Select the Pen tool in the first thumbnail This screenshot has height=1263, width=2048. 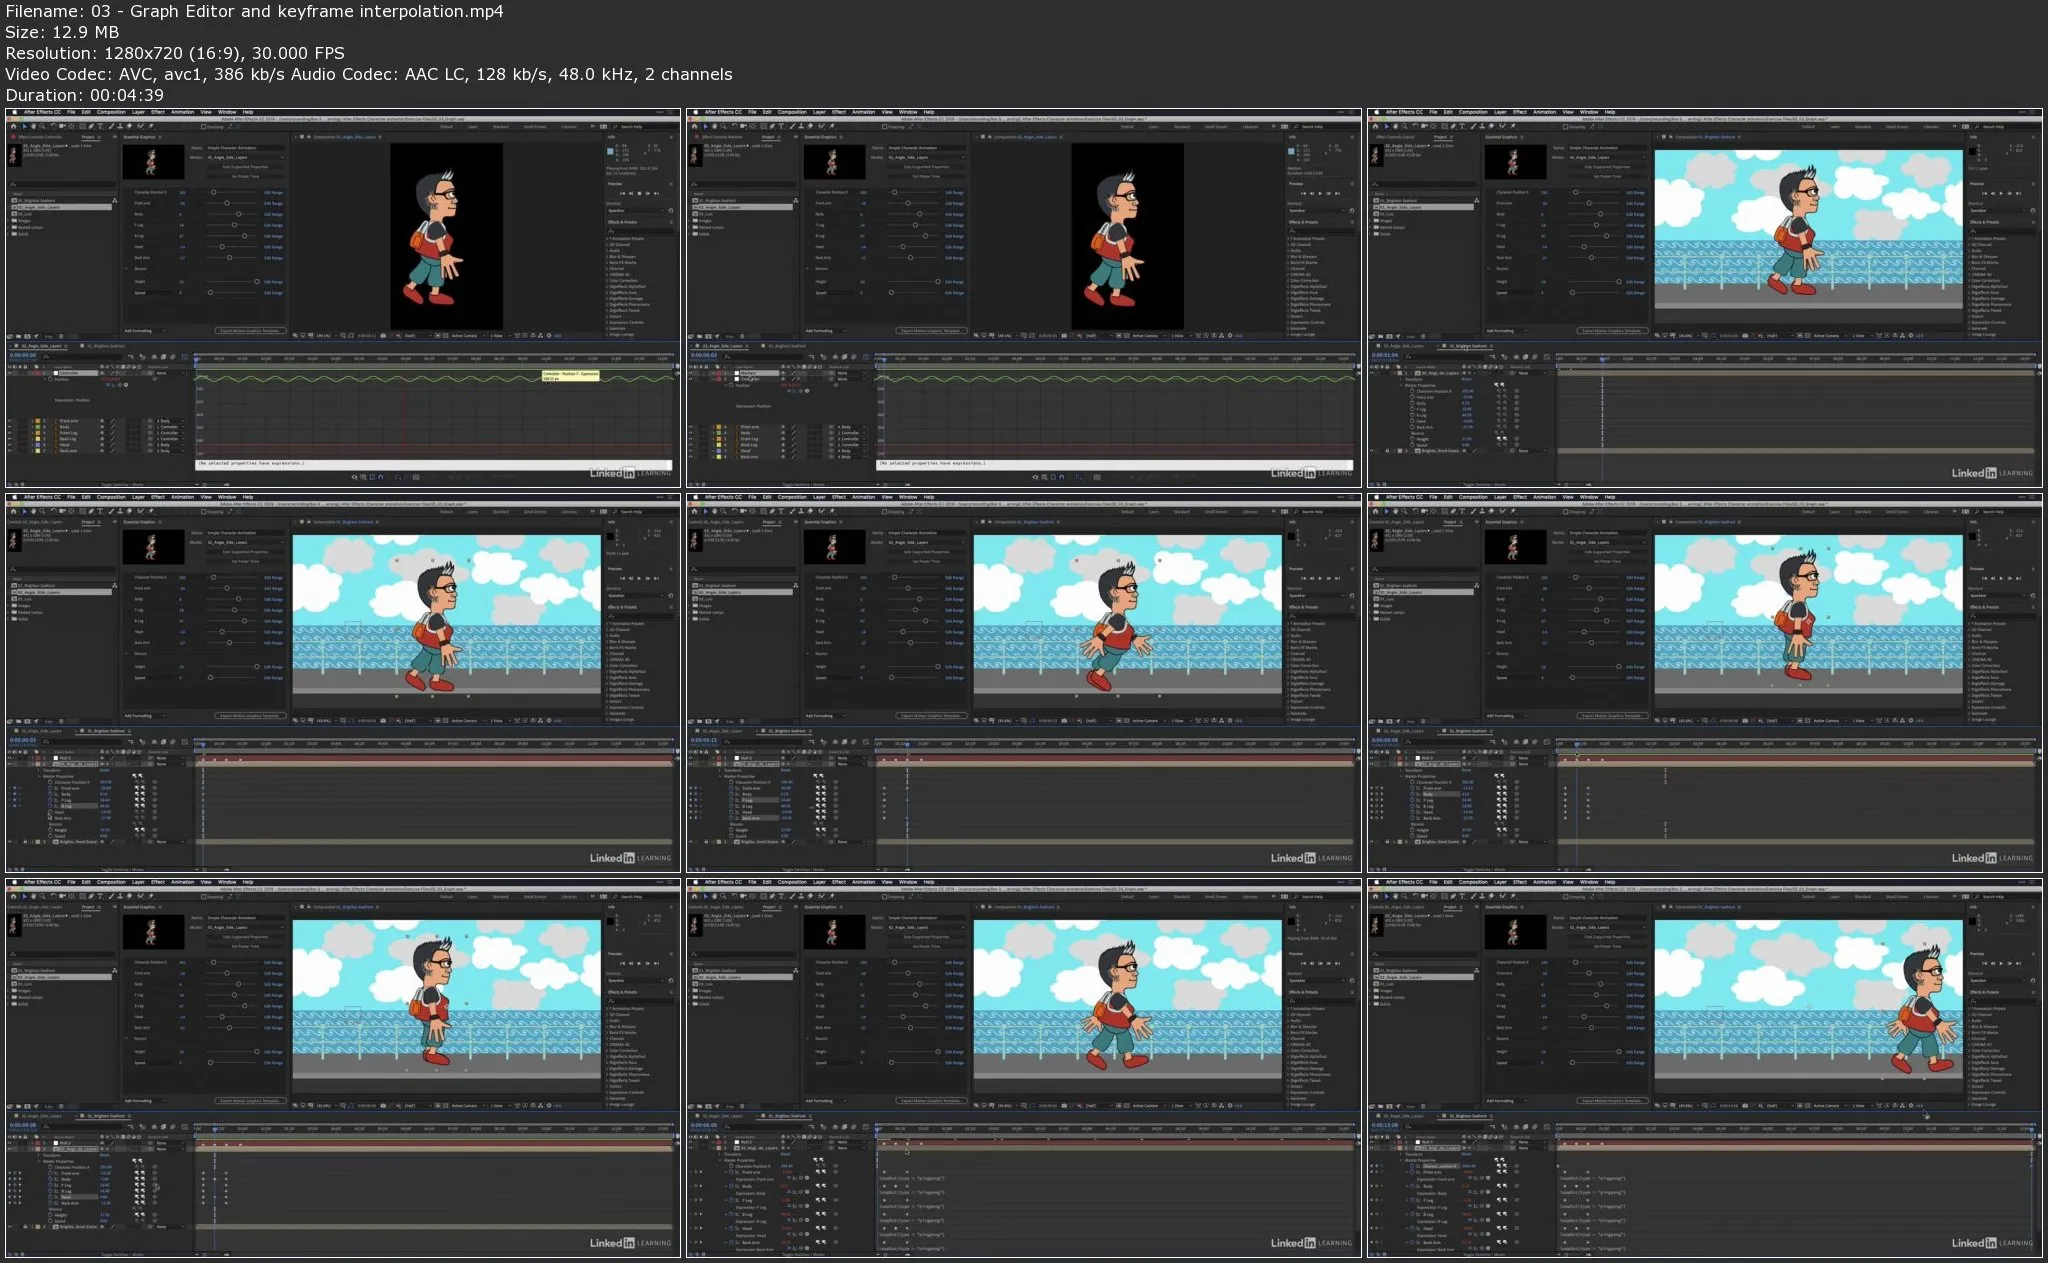coord(92,127)
